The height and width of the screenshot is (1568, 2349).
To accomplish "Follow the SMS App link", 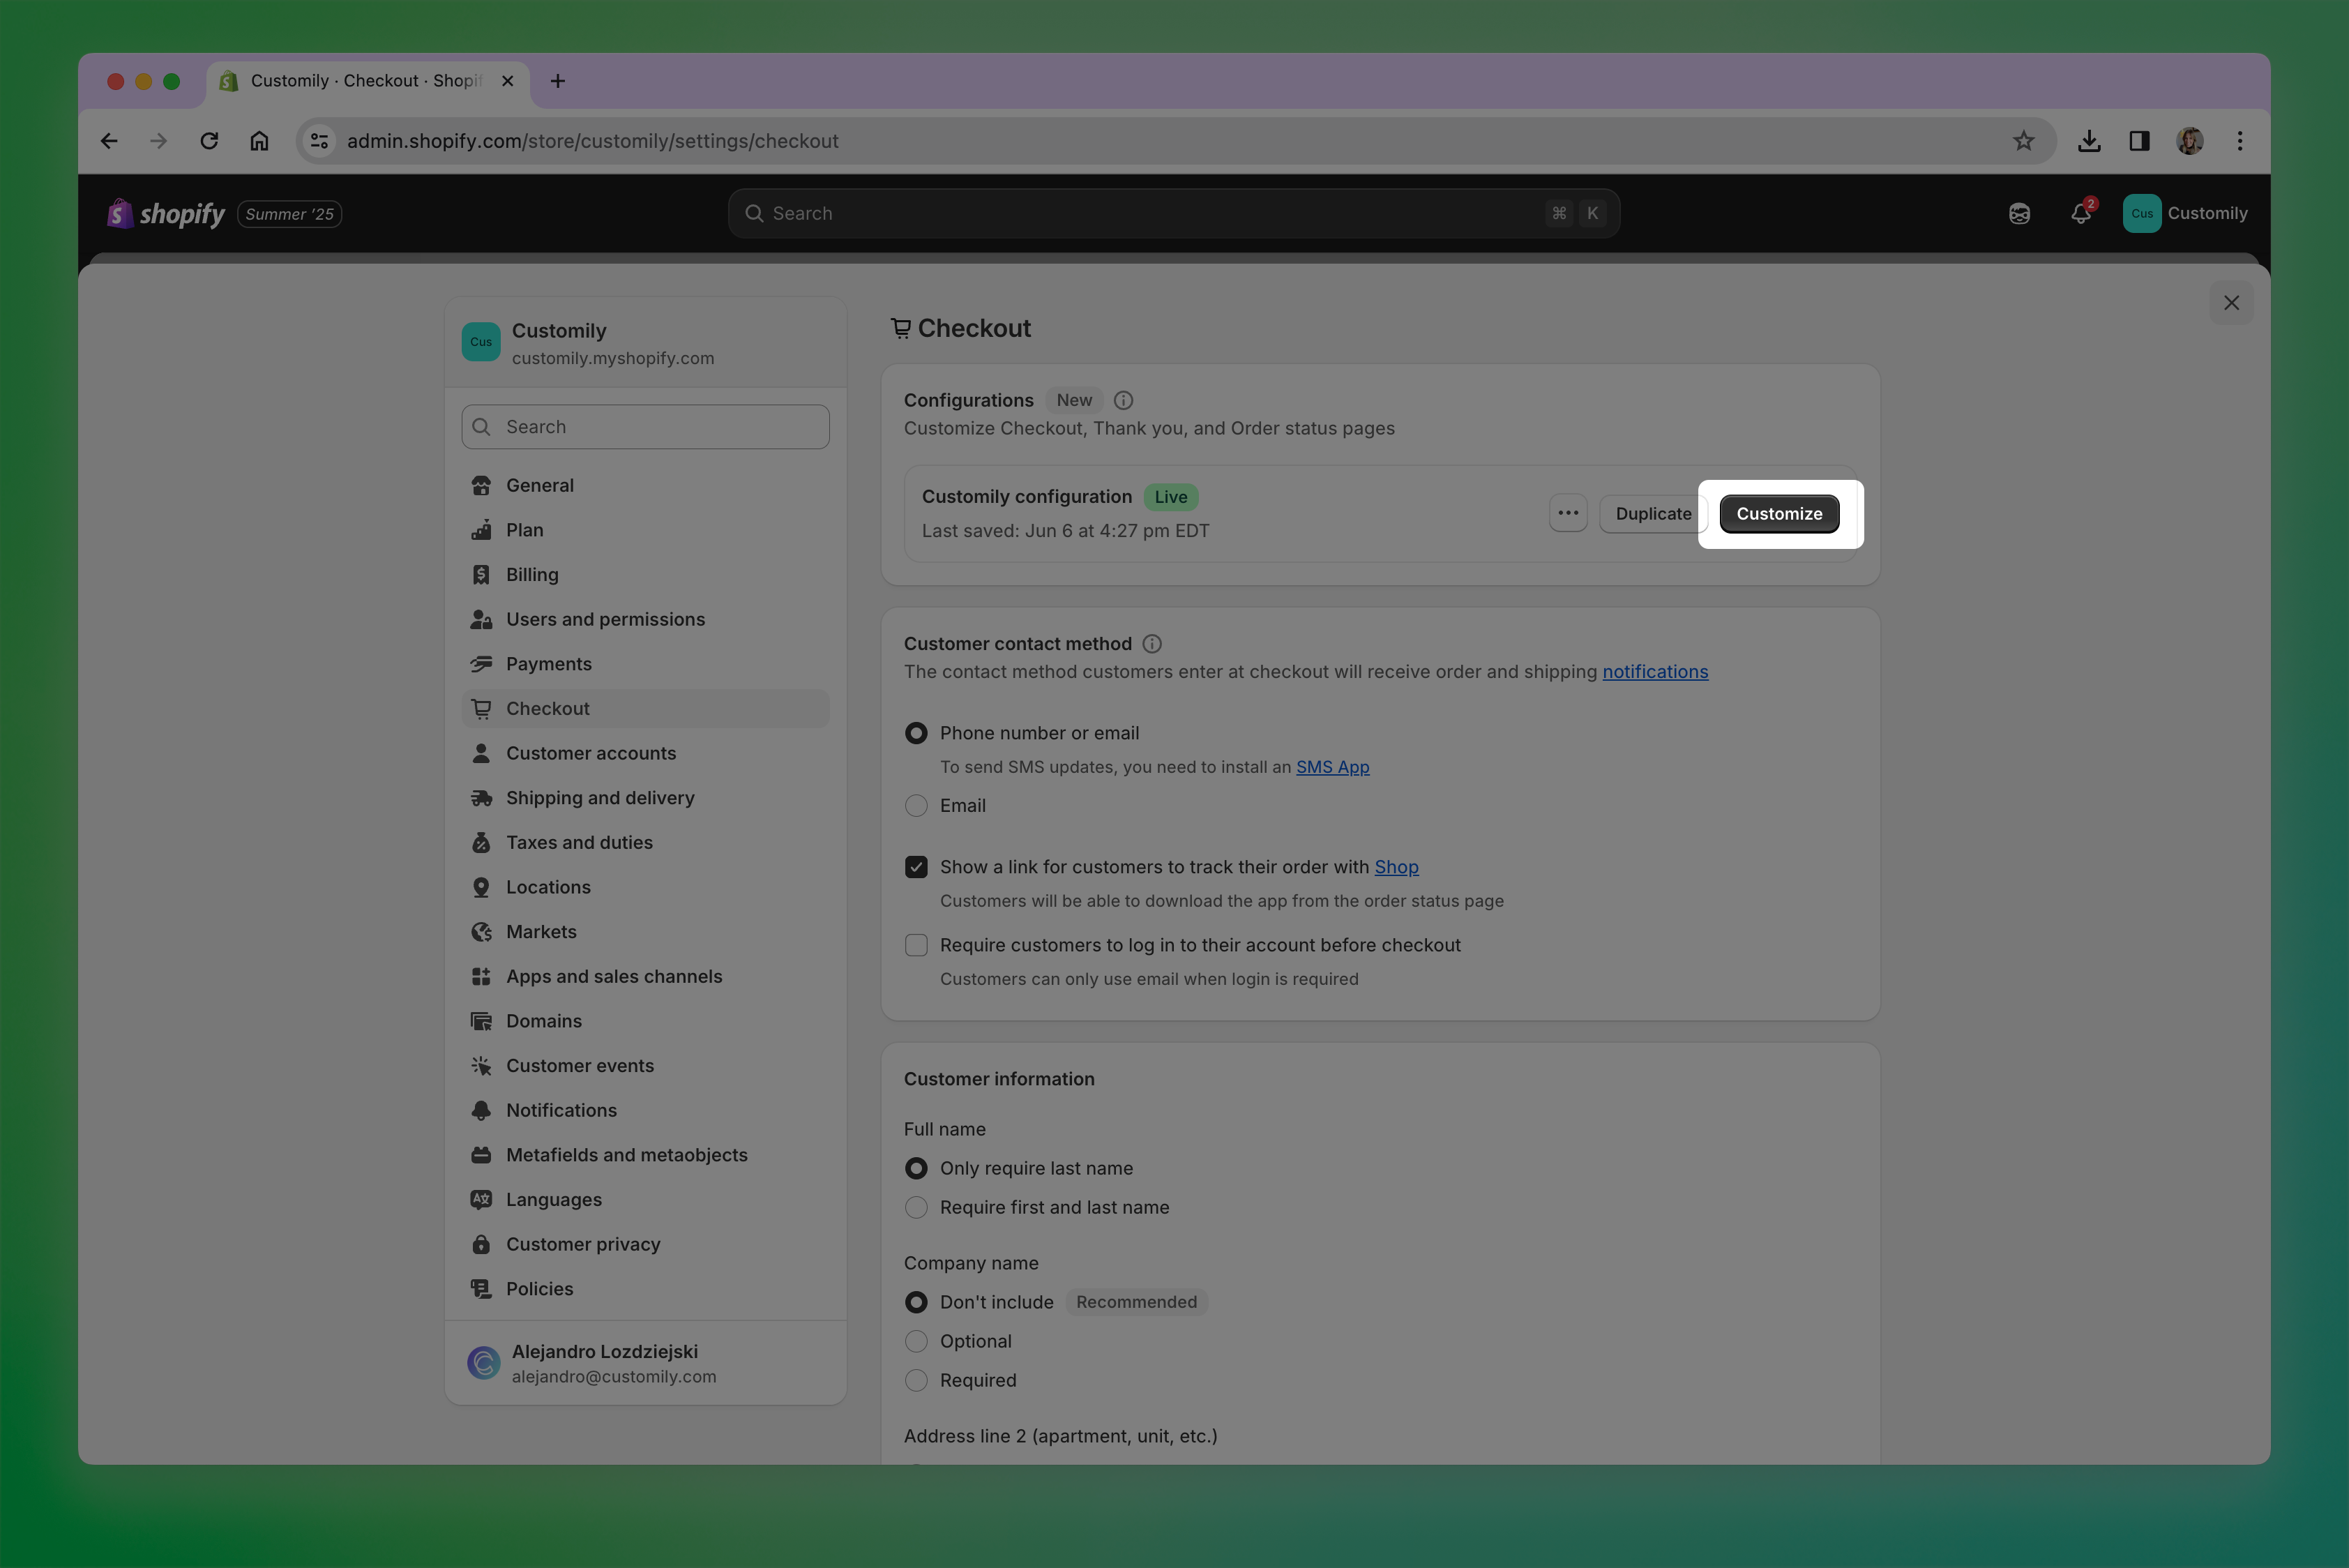I will pos(1332,767).
